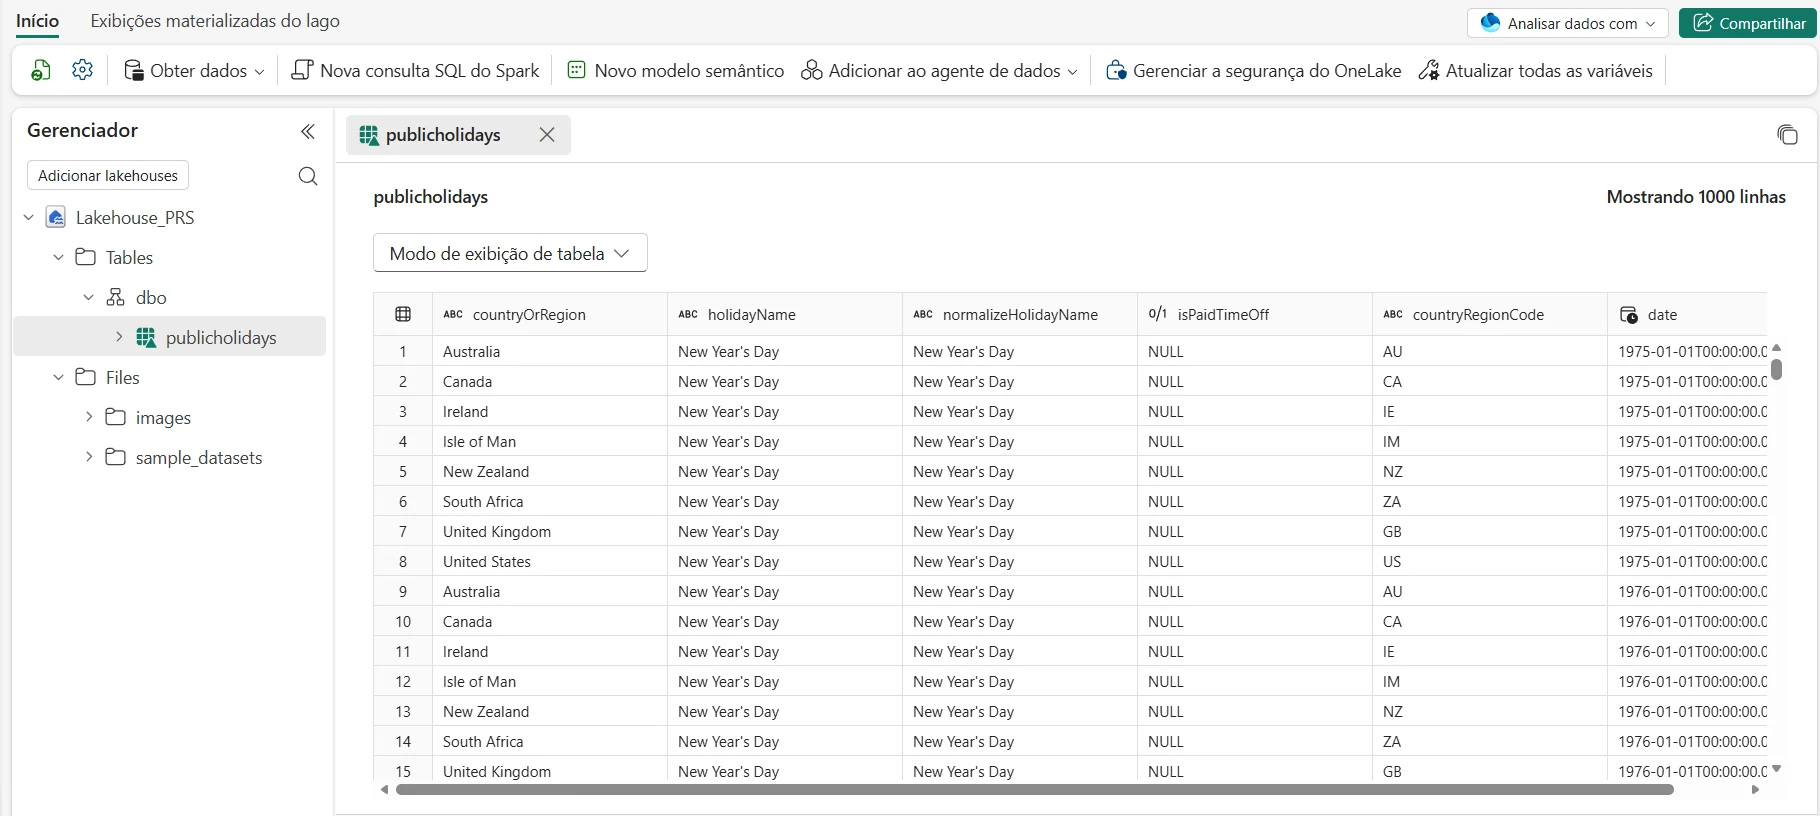Click the Adicionar lakehouses button
Image resolution: width=1820 pixels, height=816 pixels.
pos(108,176)
